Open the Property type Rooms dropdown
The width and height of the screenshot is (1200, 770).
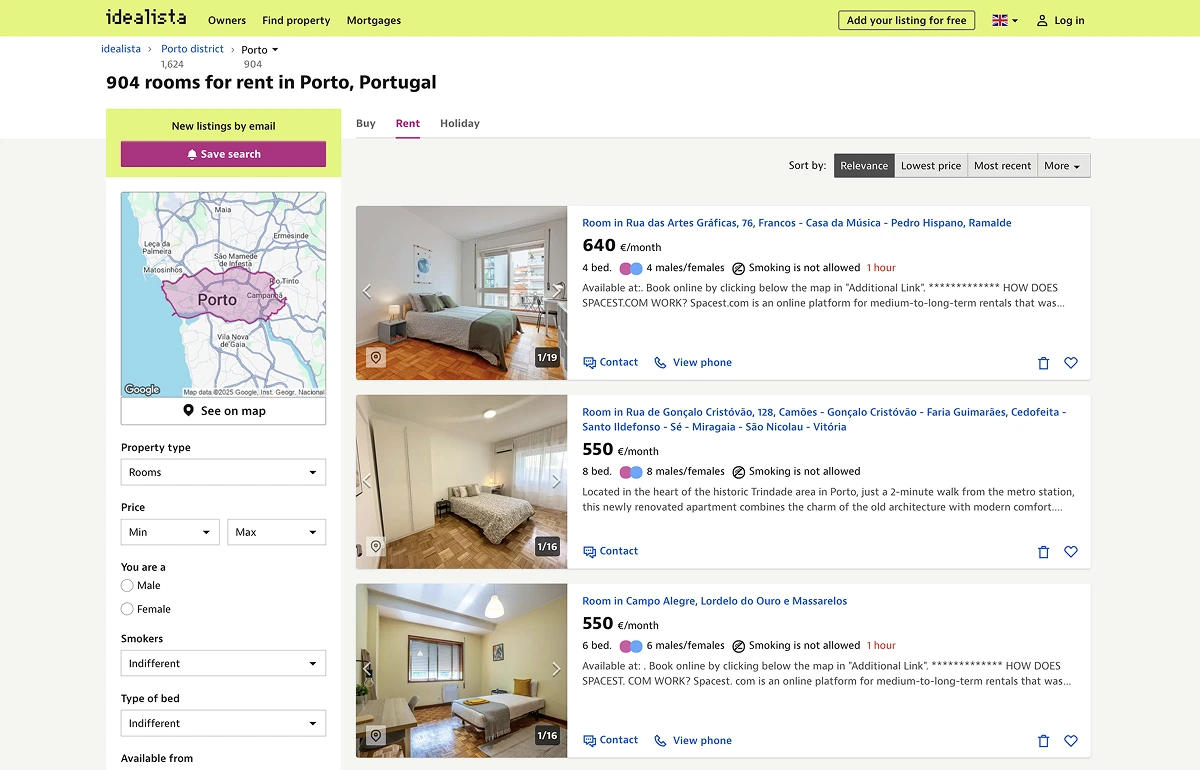(223, 472)
